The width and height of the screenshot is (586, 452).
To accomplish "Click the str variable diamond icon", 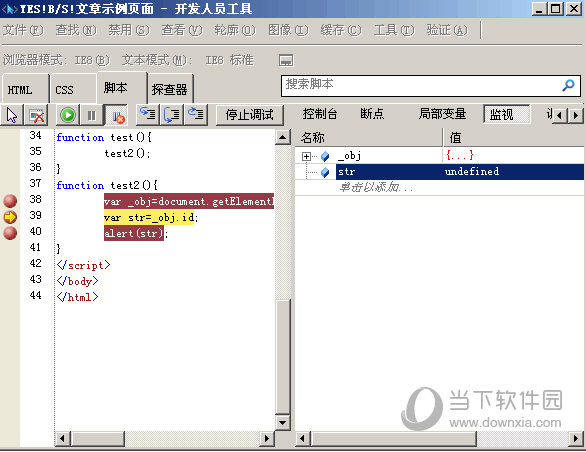I will pyautogui.click(x=325, y=172).
